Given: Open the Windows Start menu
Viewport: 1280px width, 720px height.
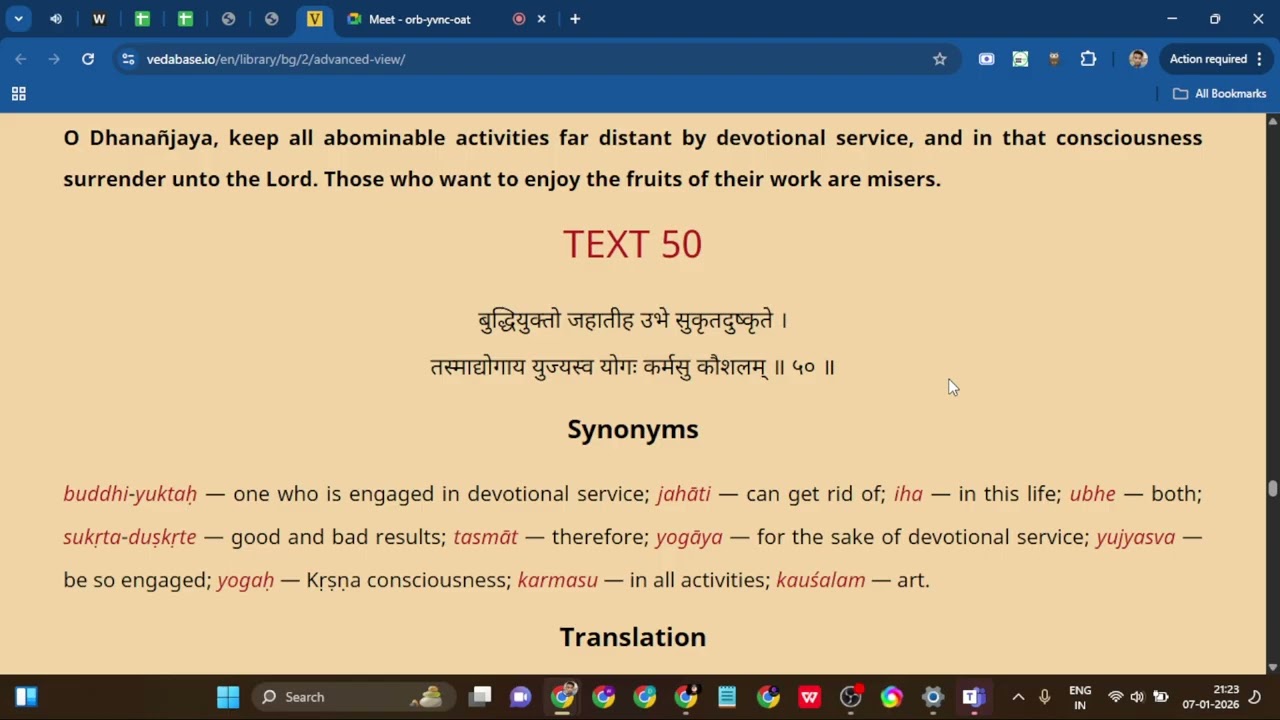Looking at the screenshot, I should point(228,697).
